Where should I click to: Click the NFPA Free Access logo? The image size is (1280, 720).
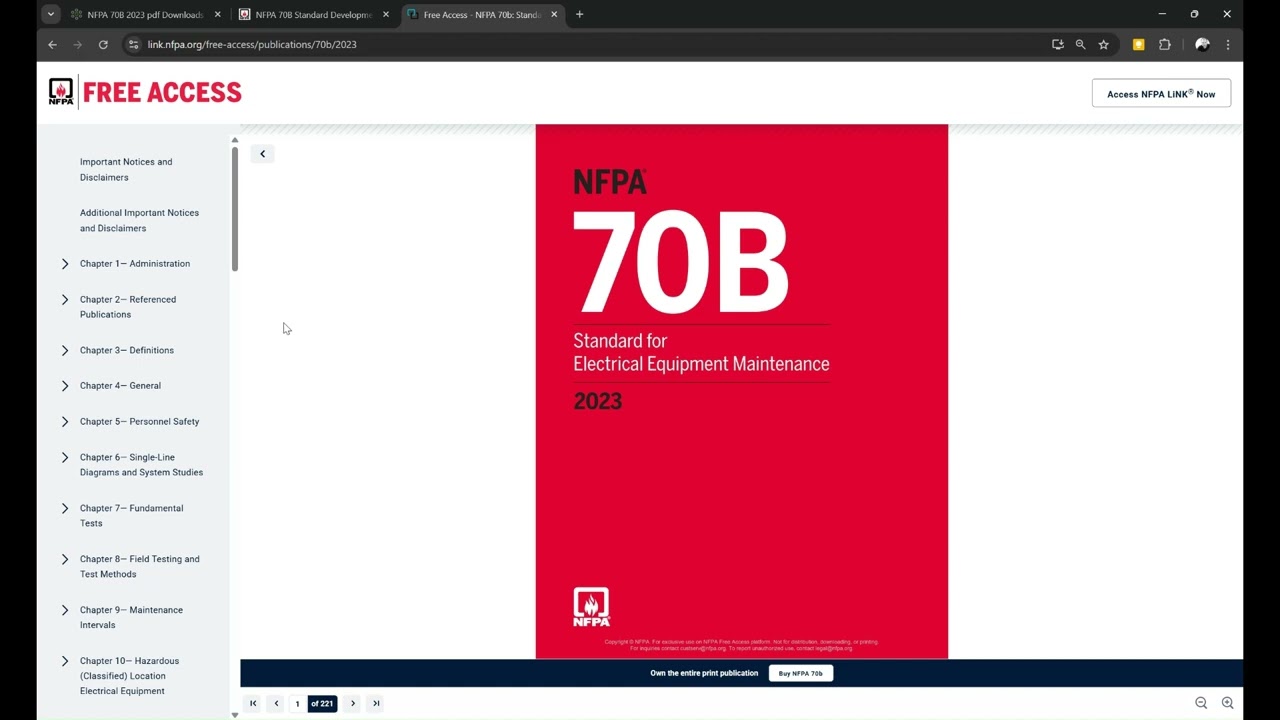pos(145,92)
